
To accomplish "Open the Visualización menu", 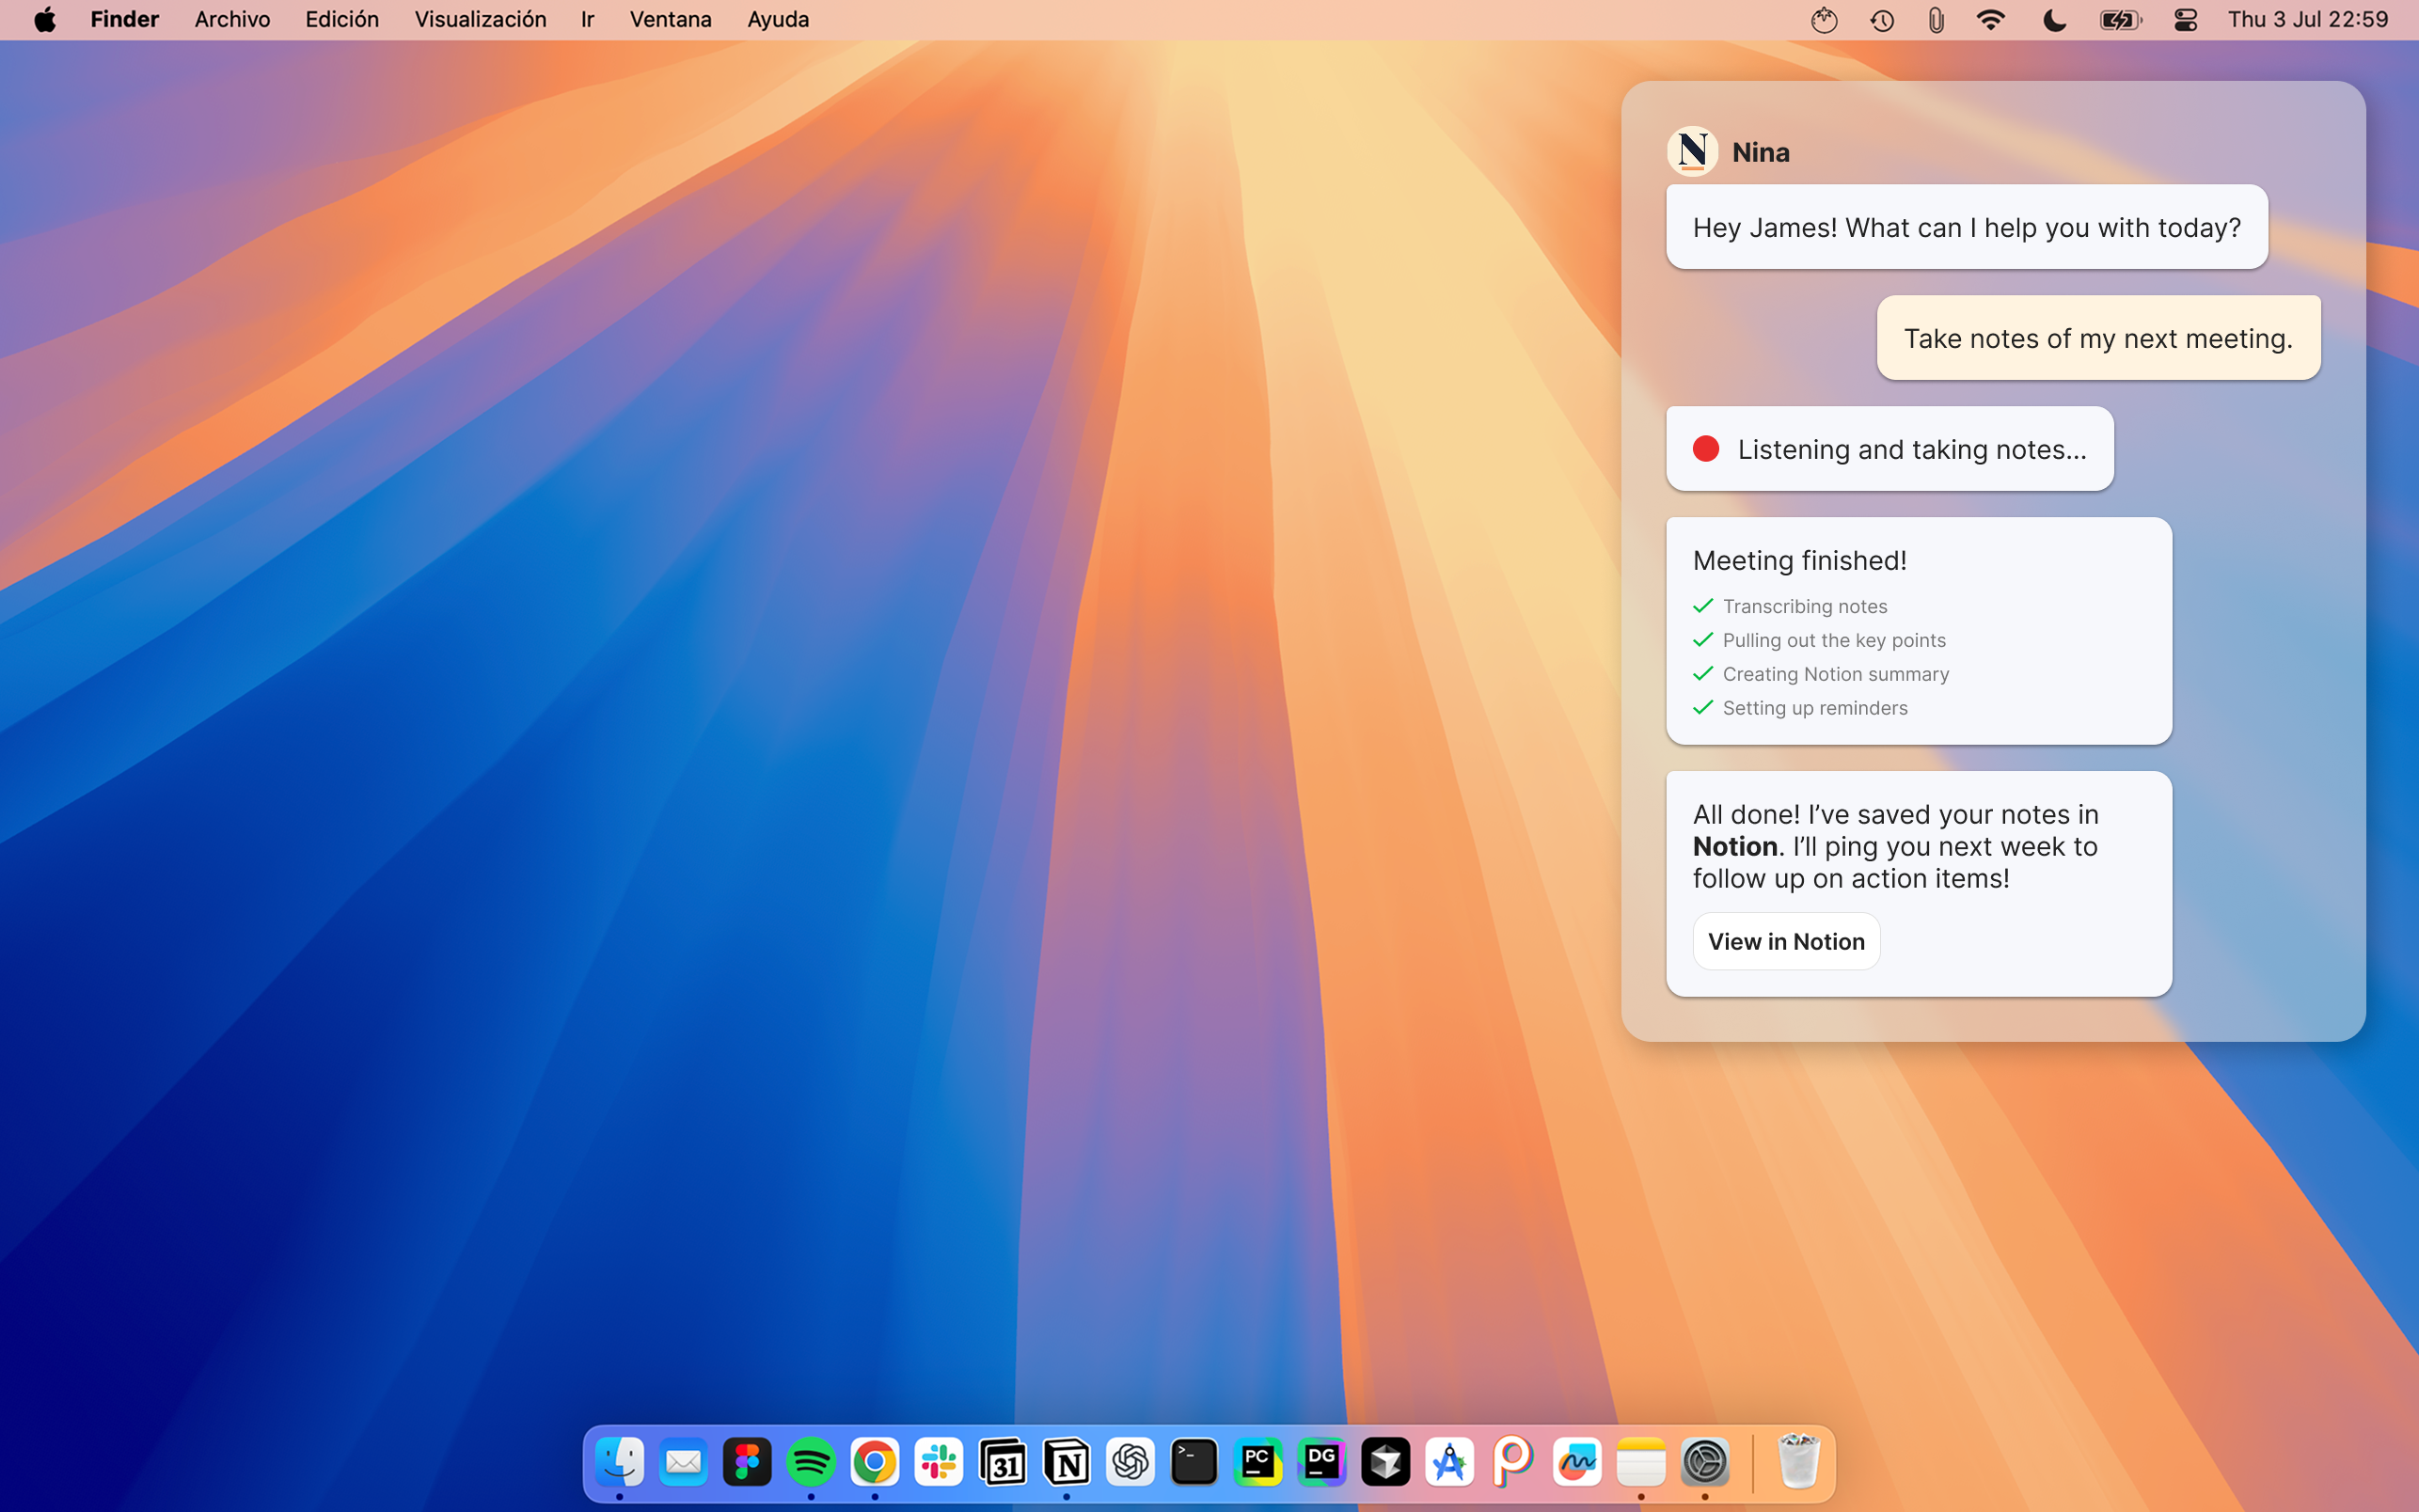I will [480, 20].
